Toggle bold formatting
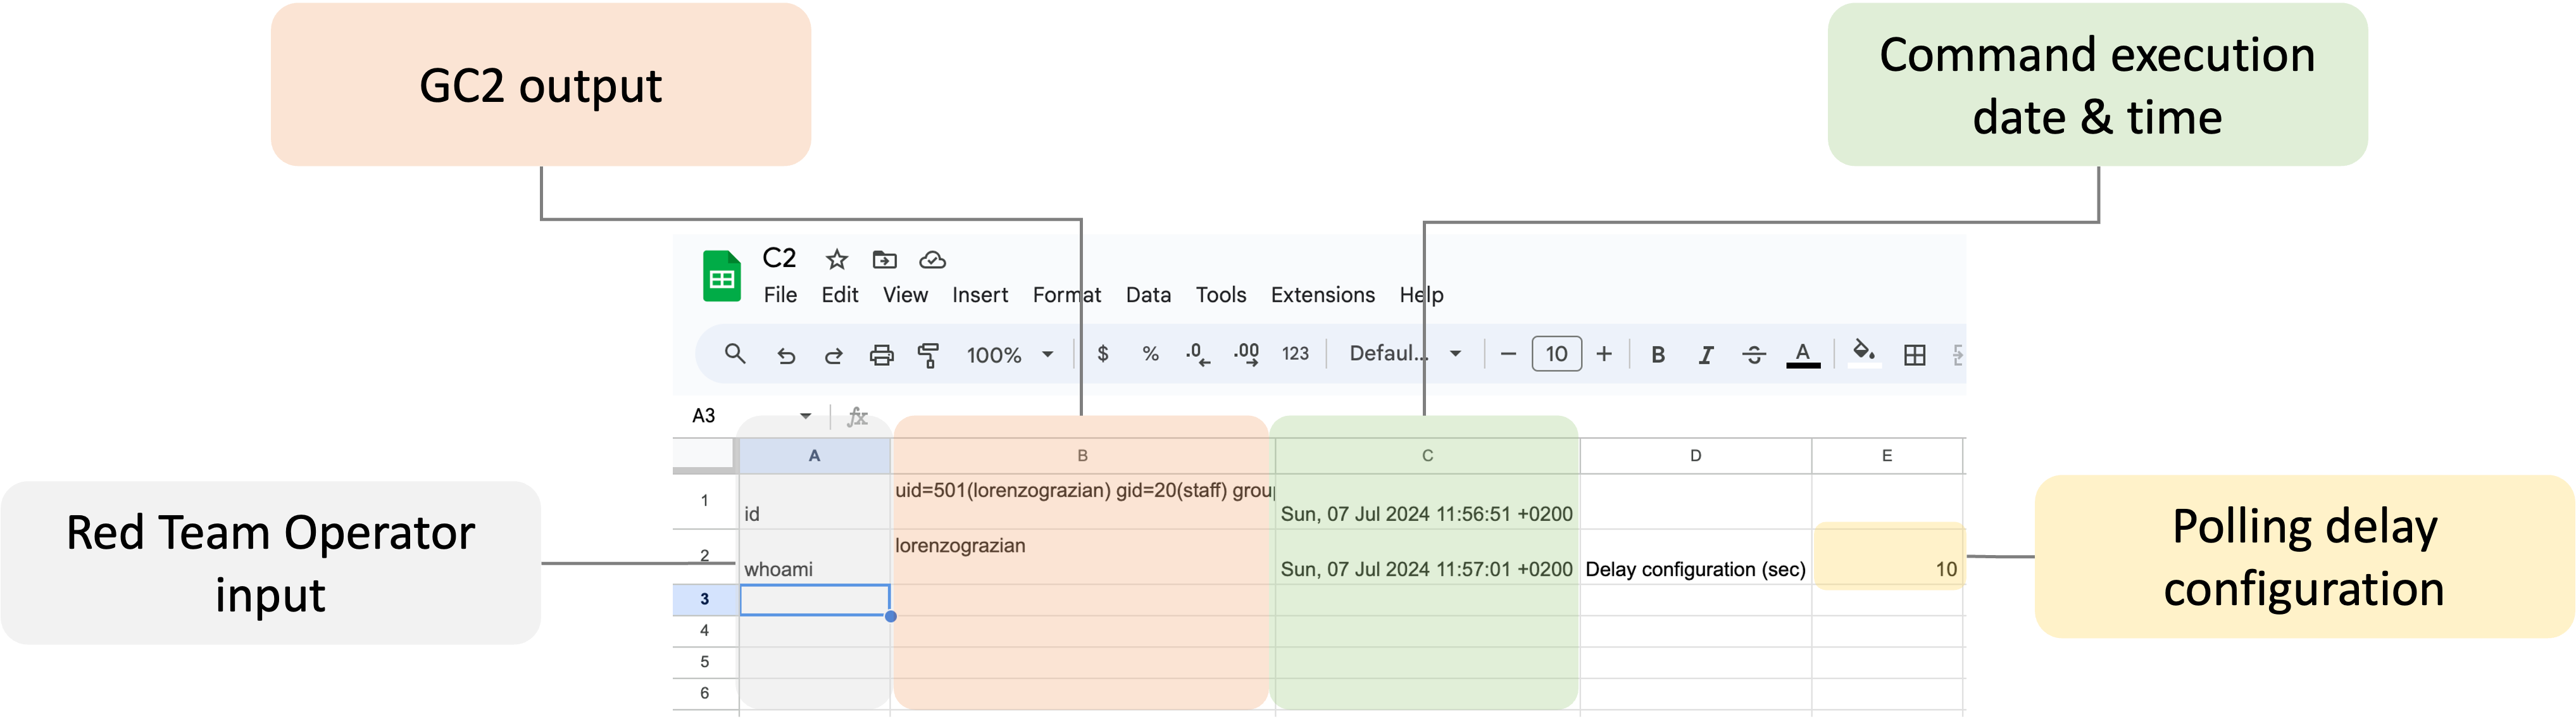This screenshot has height=719, width=2576. click(x=1658, y=354)
